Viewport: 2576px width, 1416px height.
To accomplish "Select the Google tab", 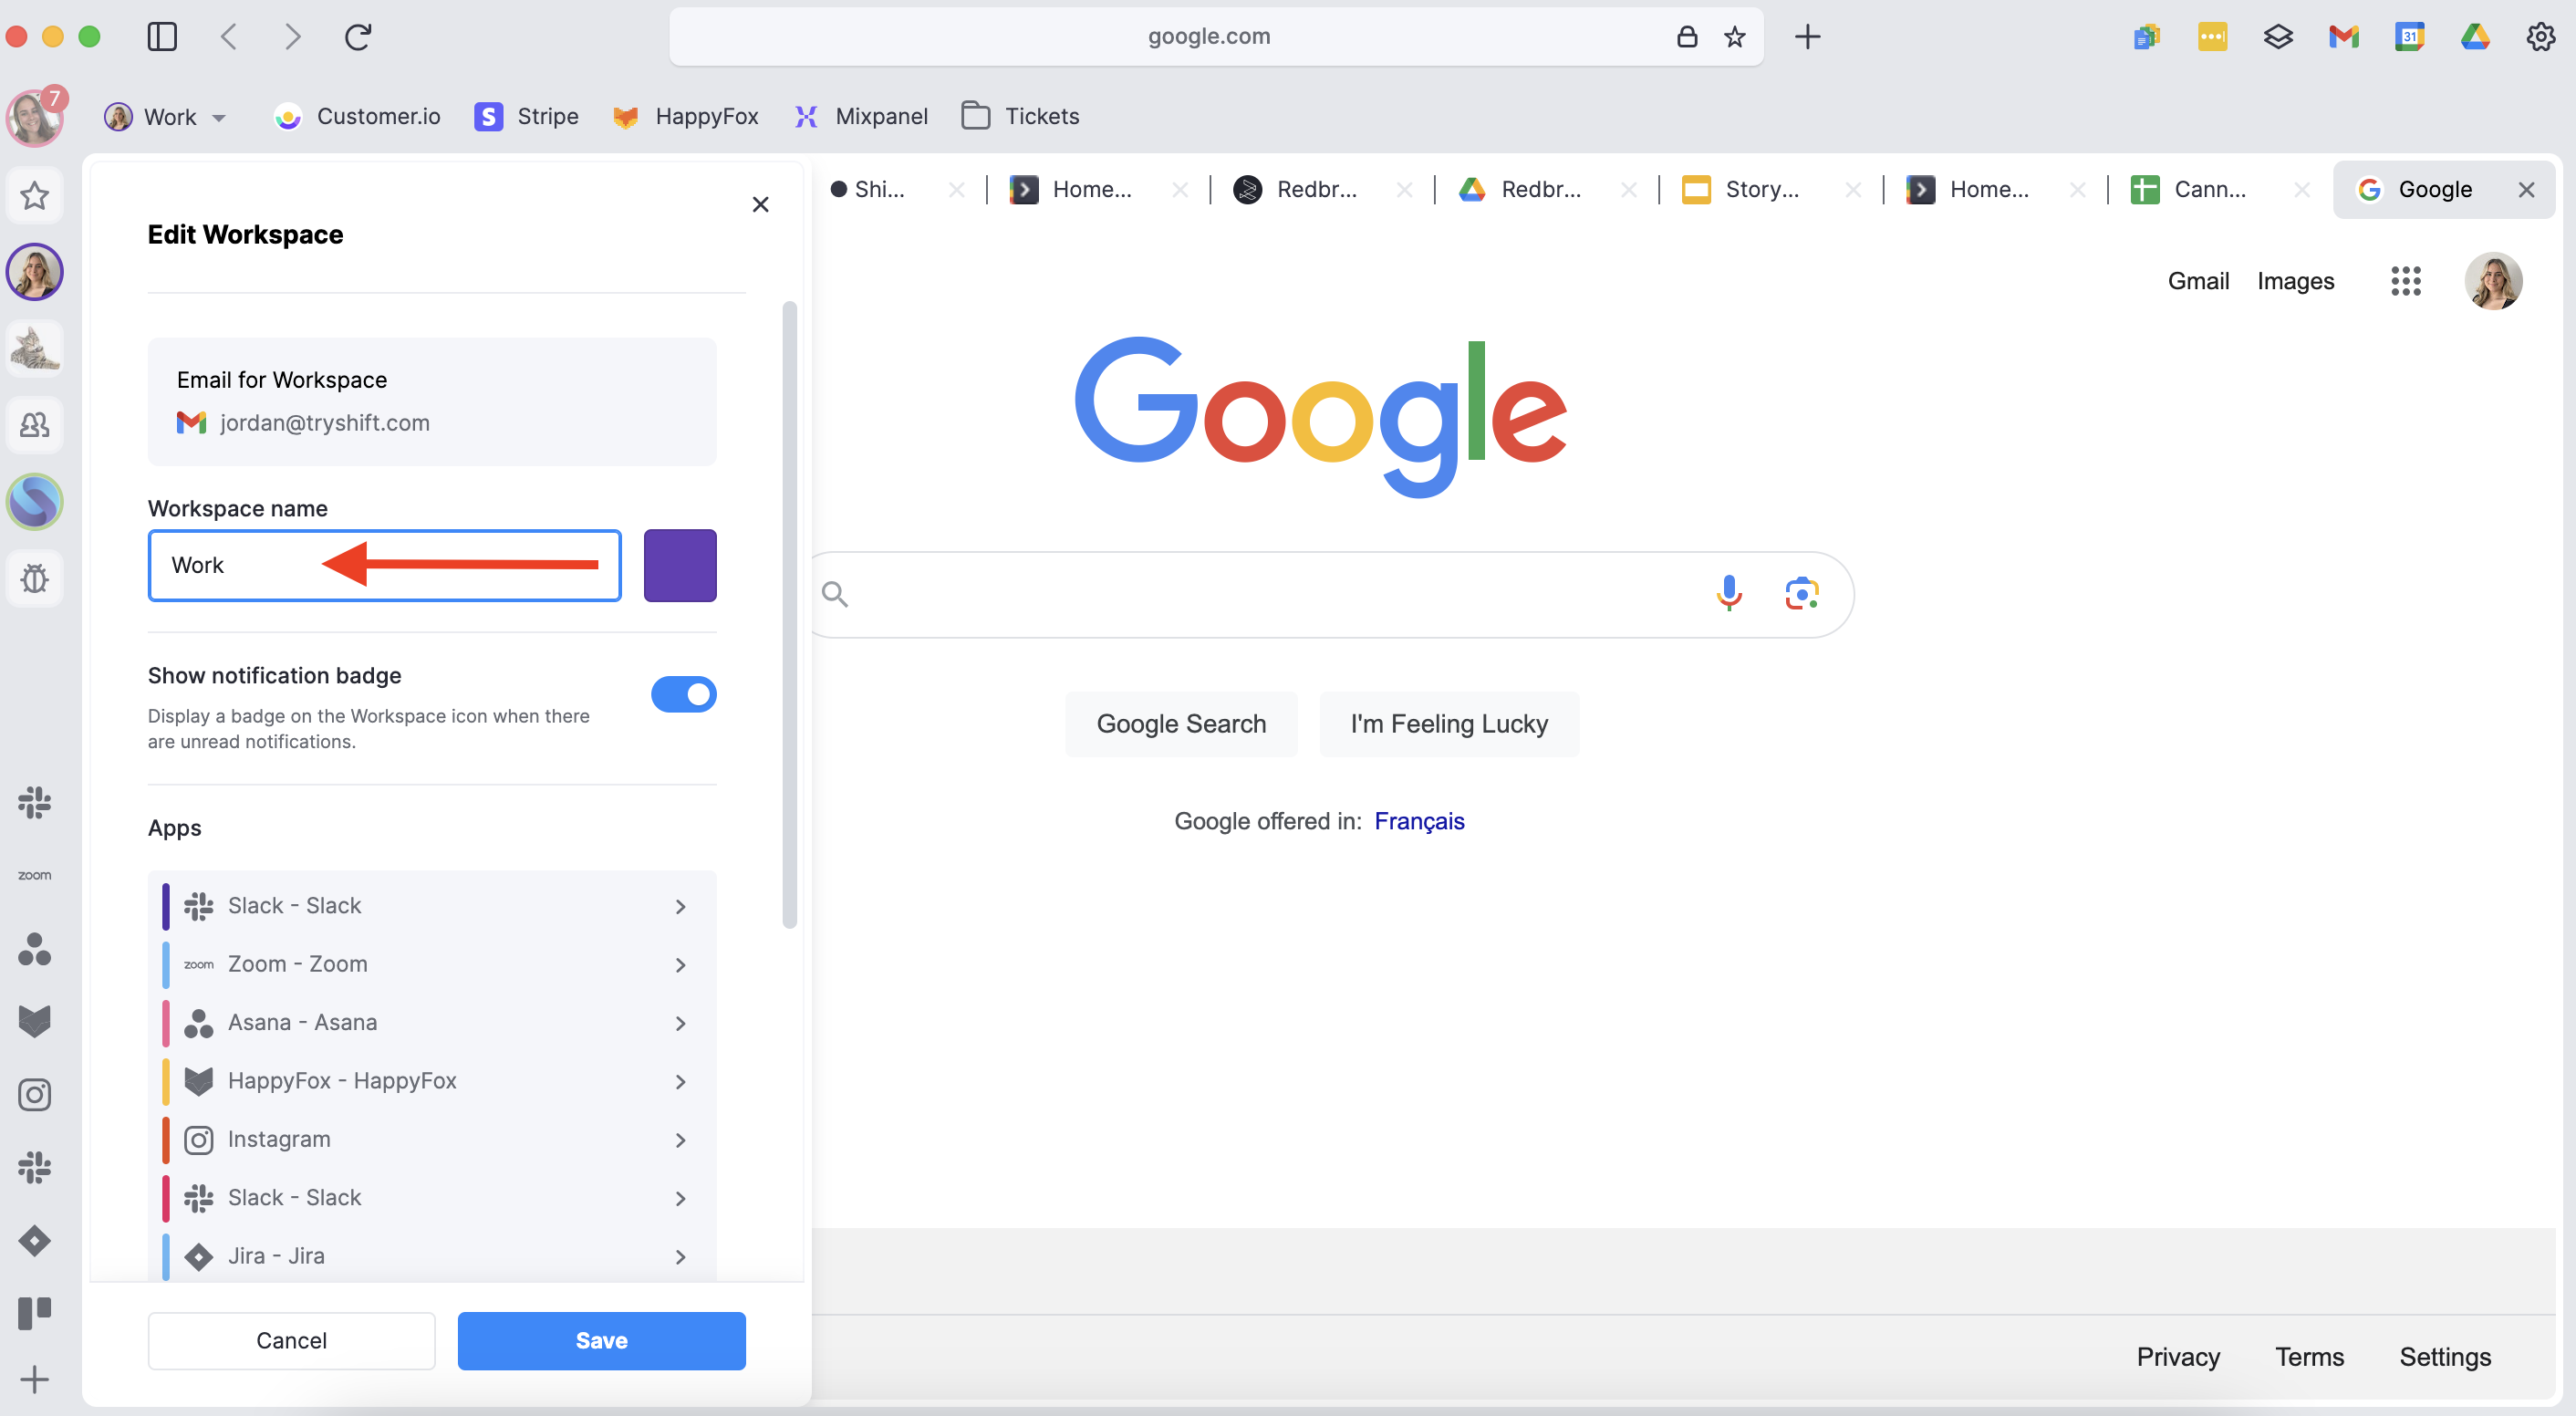I will [x=2442, y=189].
